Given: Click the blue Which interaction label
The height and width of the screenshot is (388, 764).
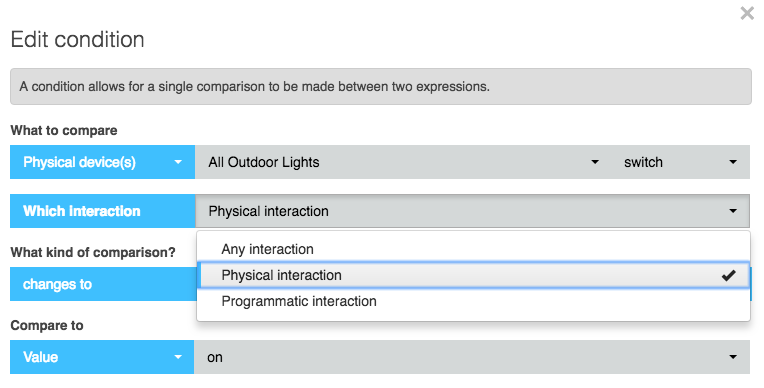Looking at the screenshot, I should point(102,211).
